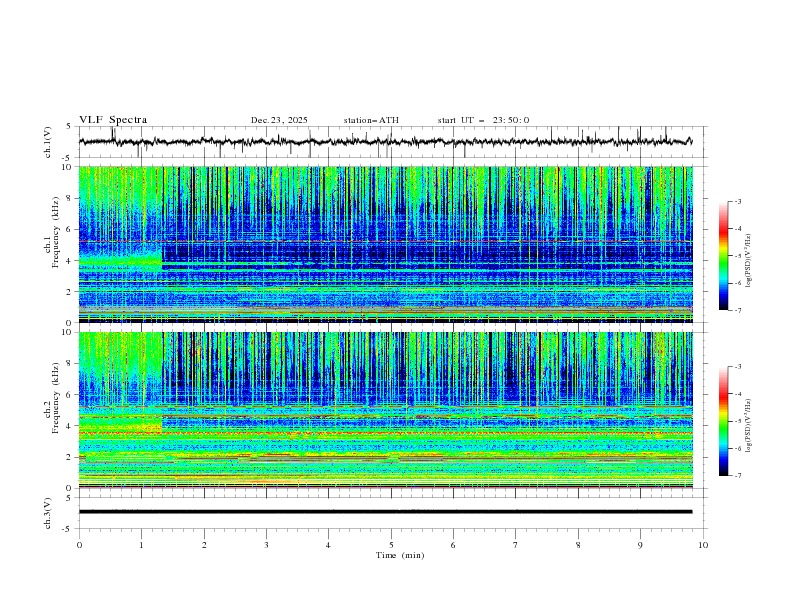Viewport: 792px width, 612px height.
Task: Click the time axis tick '7'
Action: point(516,545)
